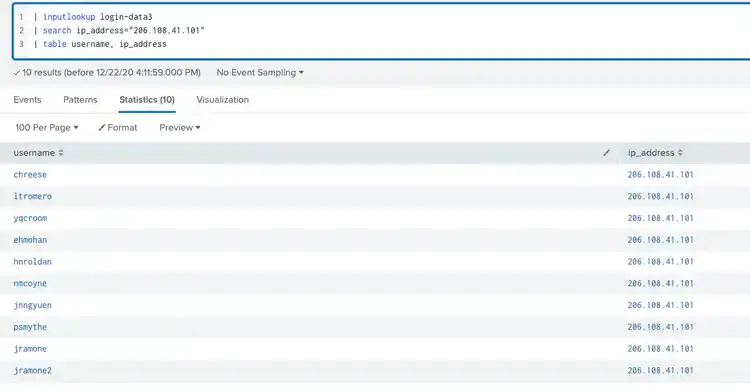The height and width of the screenshot is (391, 750).
Task: Select username yqcroom
Action: 30,218
